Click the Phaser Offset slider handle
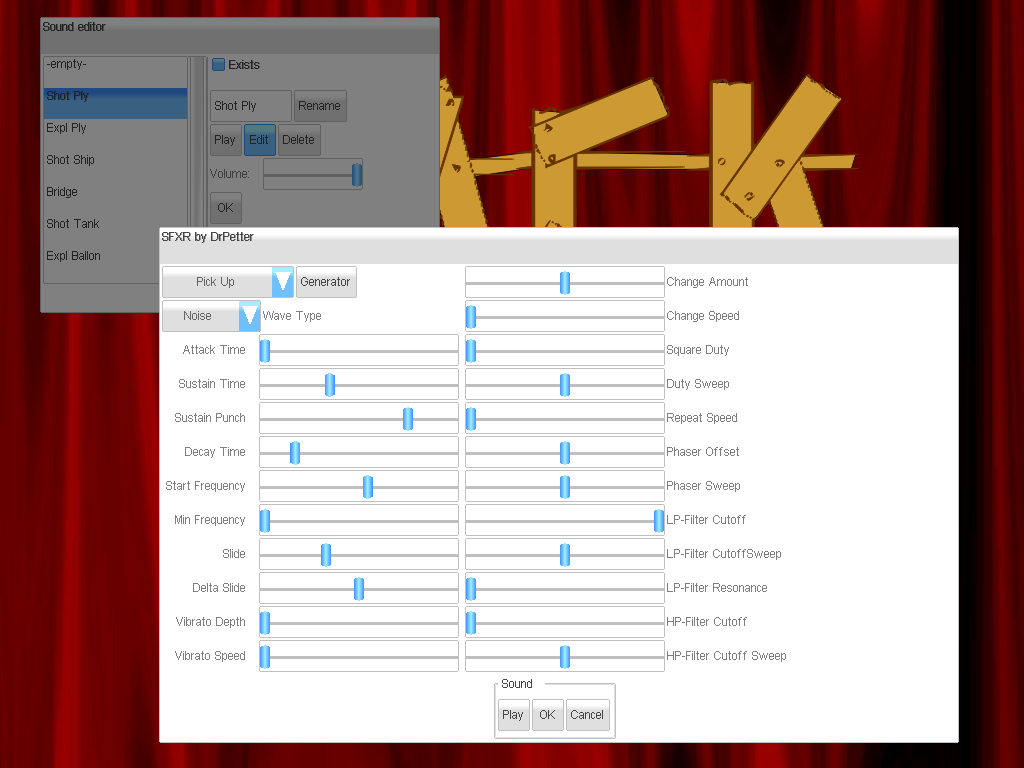 tap(565, 453)
